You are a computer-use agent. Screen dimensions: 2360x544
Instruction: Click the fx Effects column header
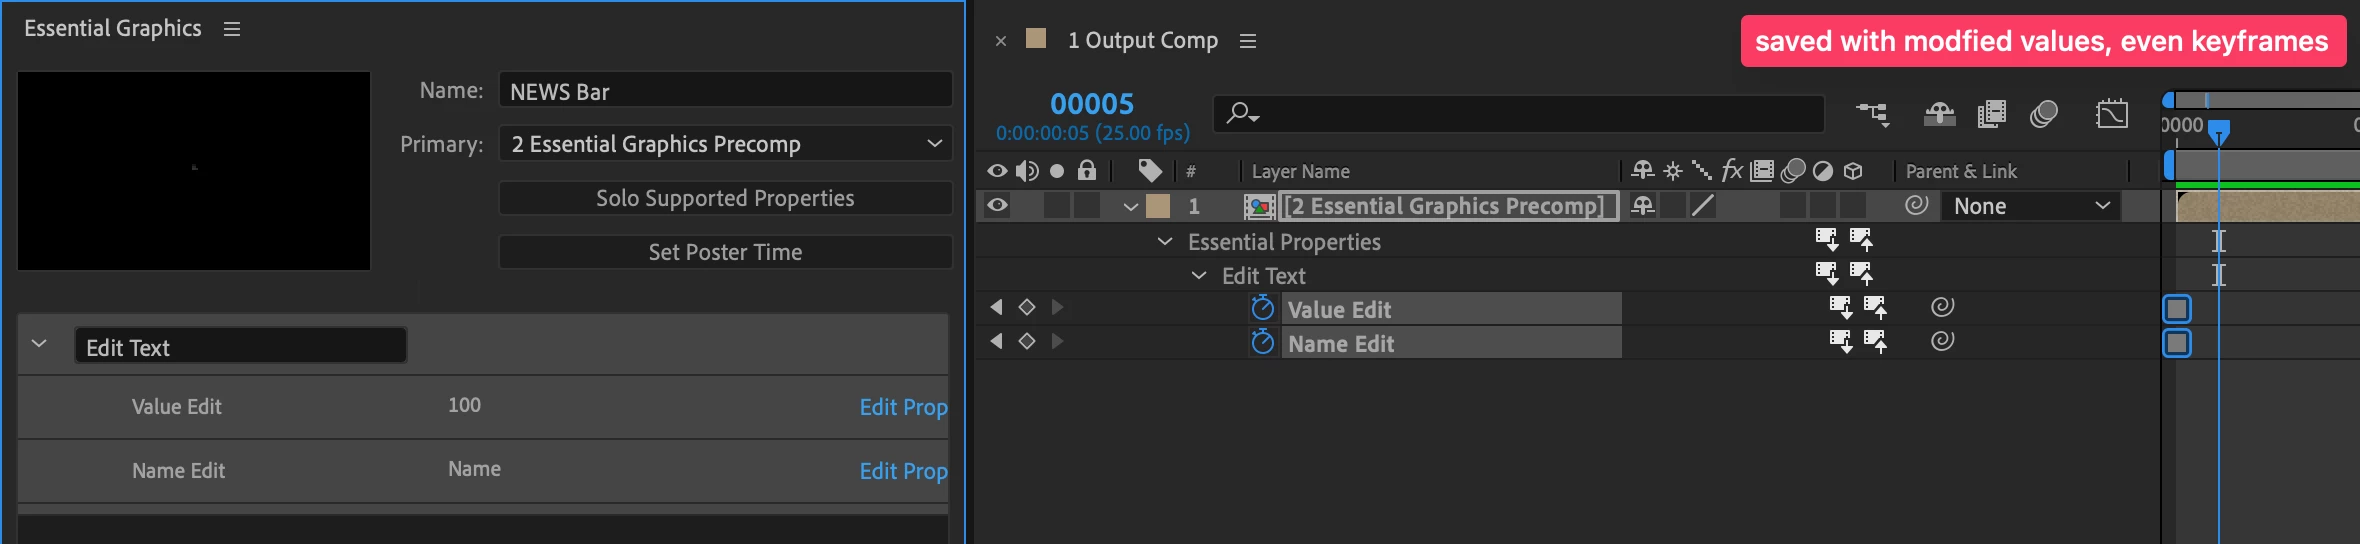1732,171
